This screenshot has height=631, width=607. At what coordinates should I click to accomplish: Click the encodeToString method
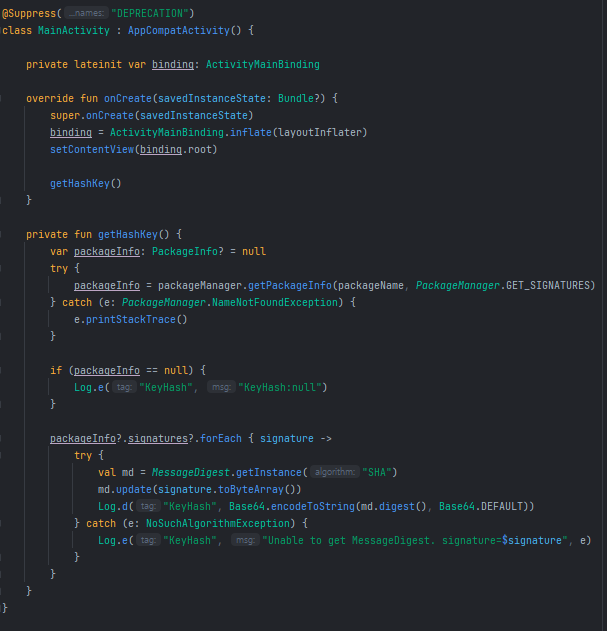313,506
